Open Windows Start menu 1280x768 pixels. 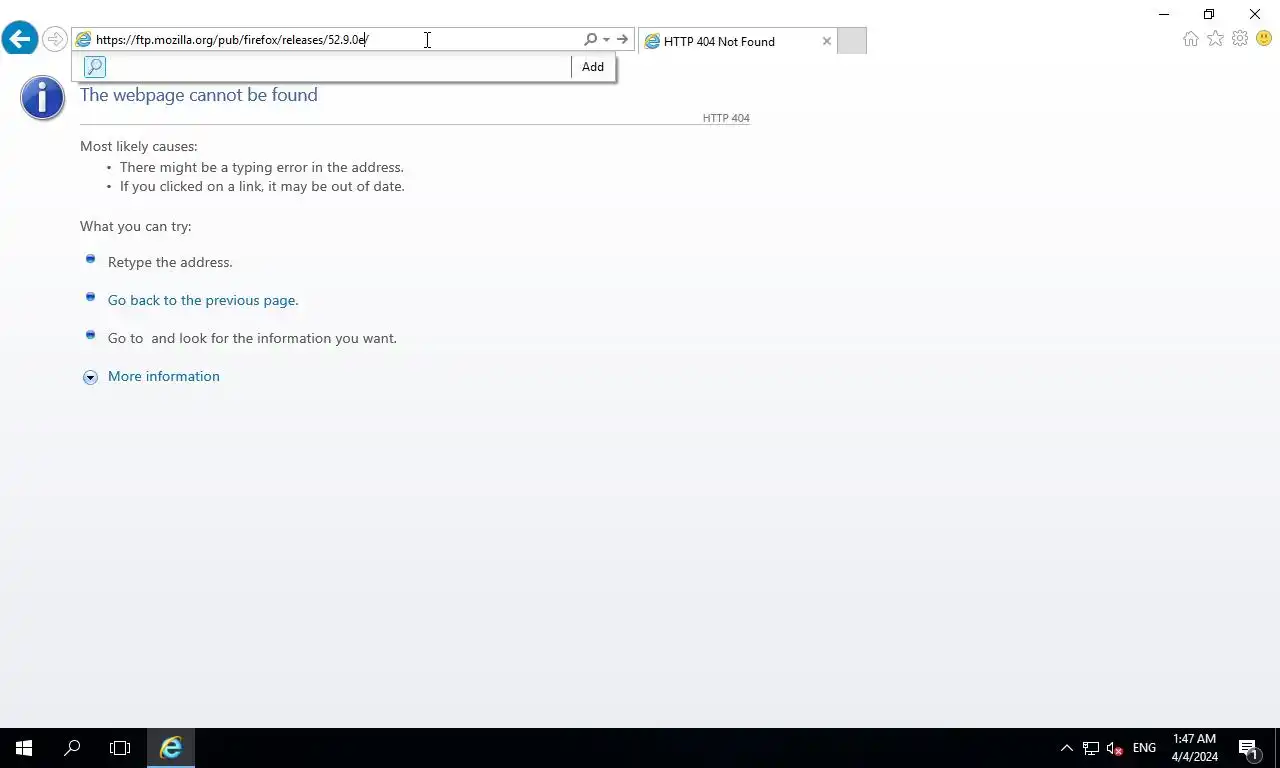coord(24,748)
